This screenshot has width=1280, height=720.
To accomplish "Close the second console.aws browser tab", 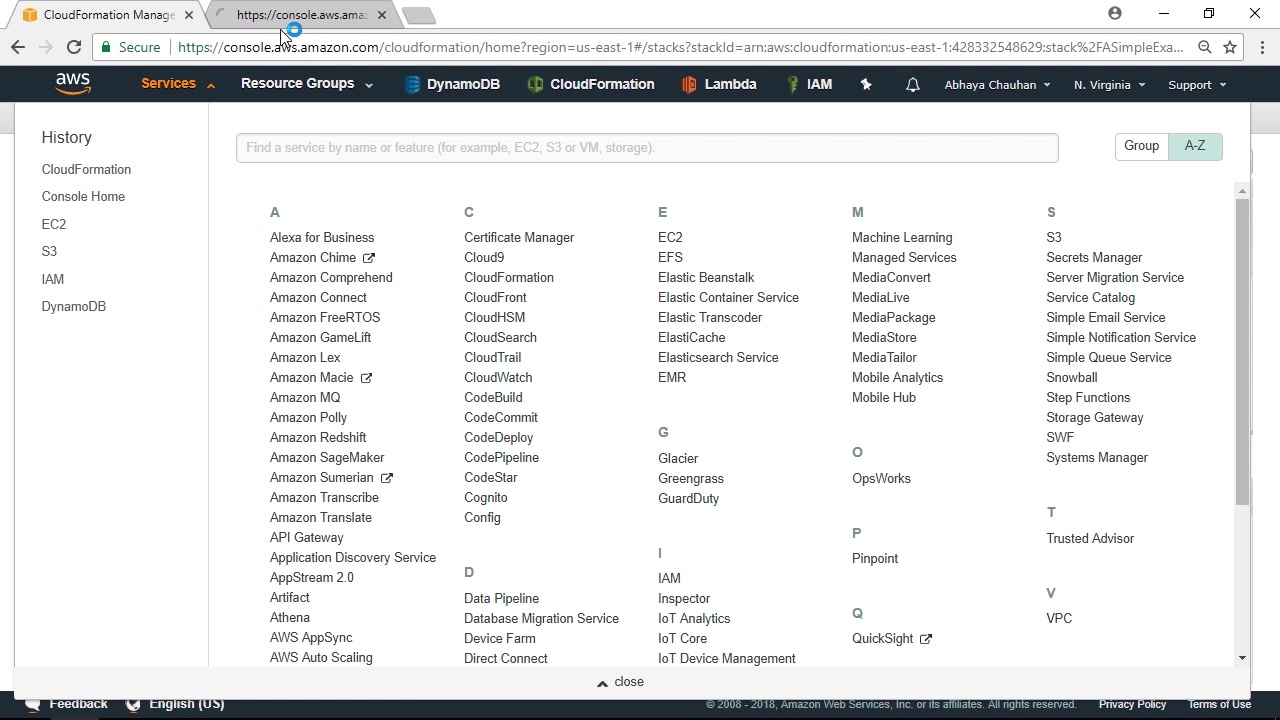I will (x=381, y=15).
